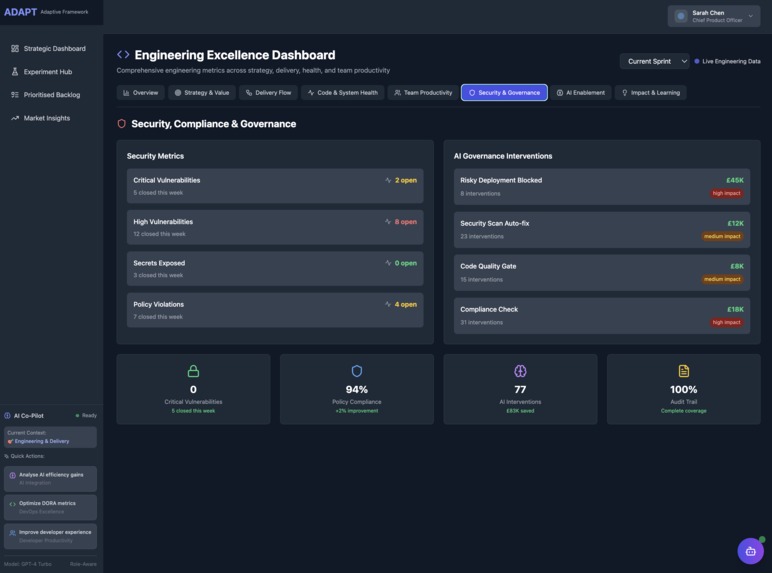772x573 pixels.
Task: Click the shield icon on Policy Compliance card
Action: click(357, 371)
